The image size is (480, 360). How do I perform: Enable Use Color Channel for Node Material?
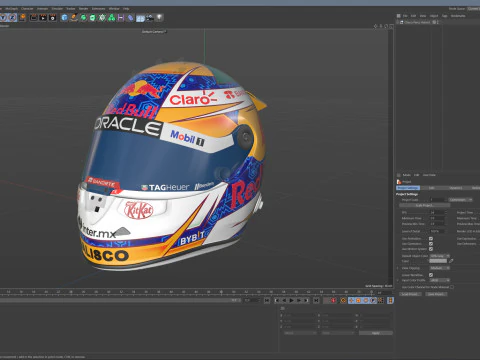pyautogui.click(x=452, y=287)
